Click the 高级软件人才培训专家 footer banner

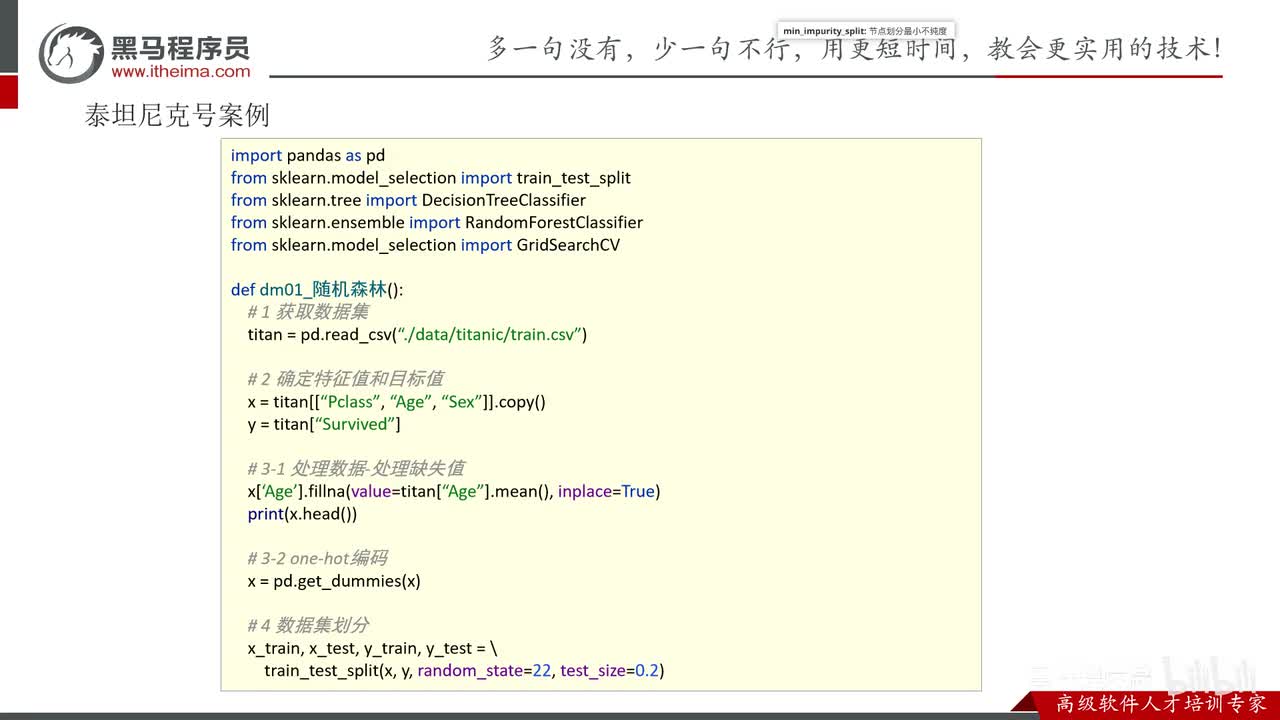pyautogui.click(x=1161, y=703)
